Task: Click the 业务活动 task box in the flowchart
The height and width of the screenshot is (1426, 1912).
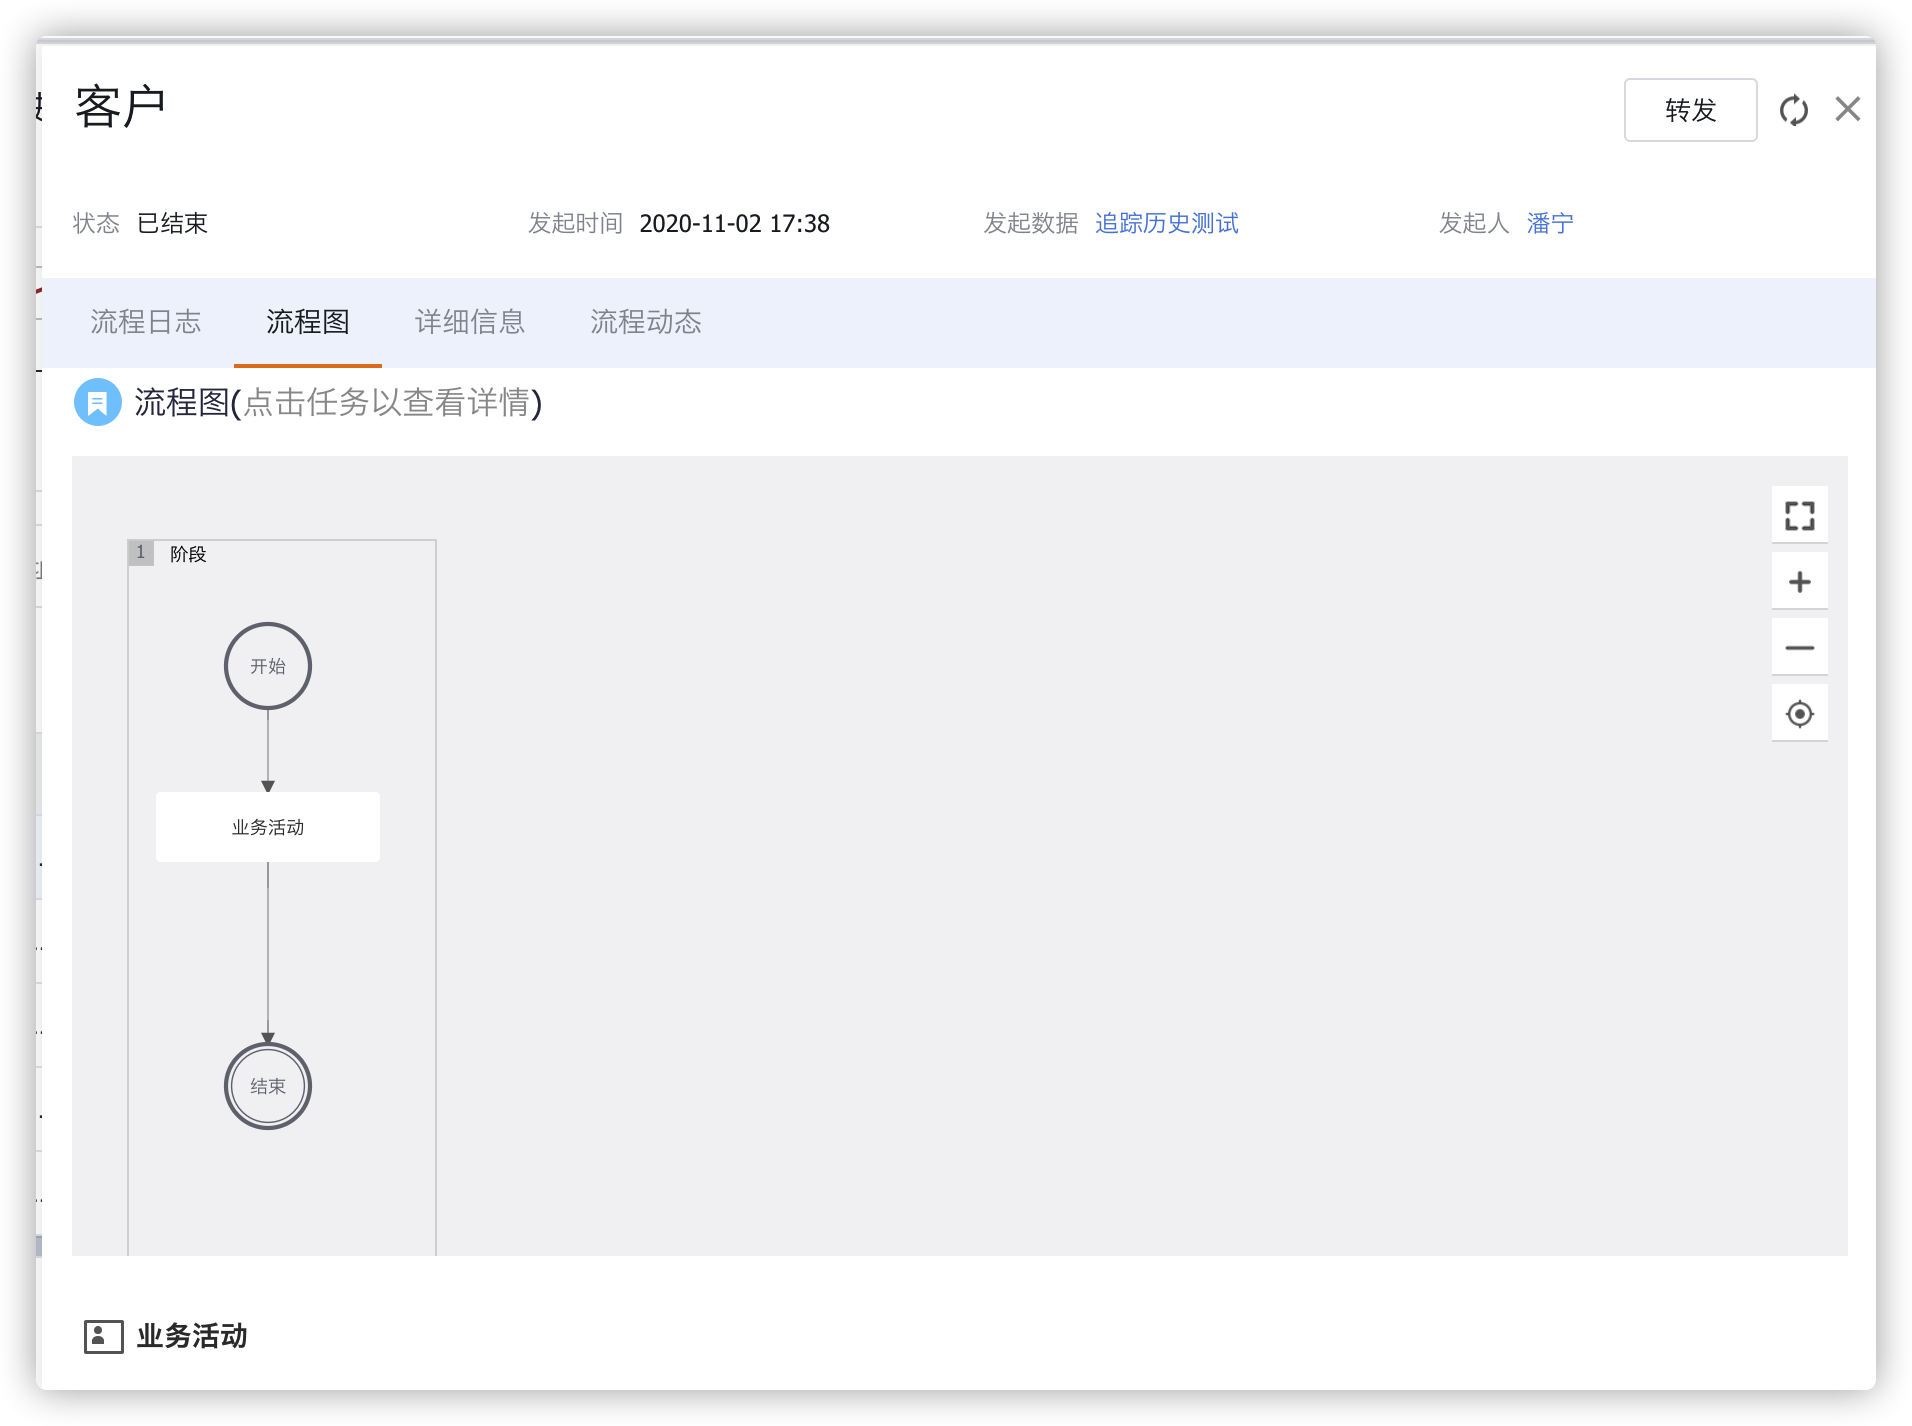Action: coord(268,827)
